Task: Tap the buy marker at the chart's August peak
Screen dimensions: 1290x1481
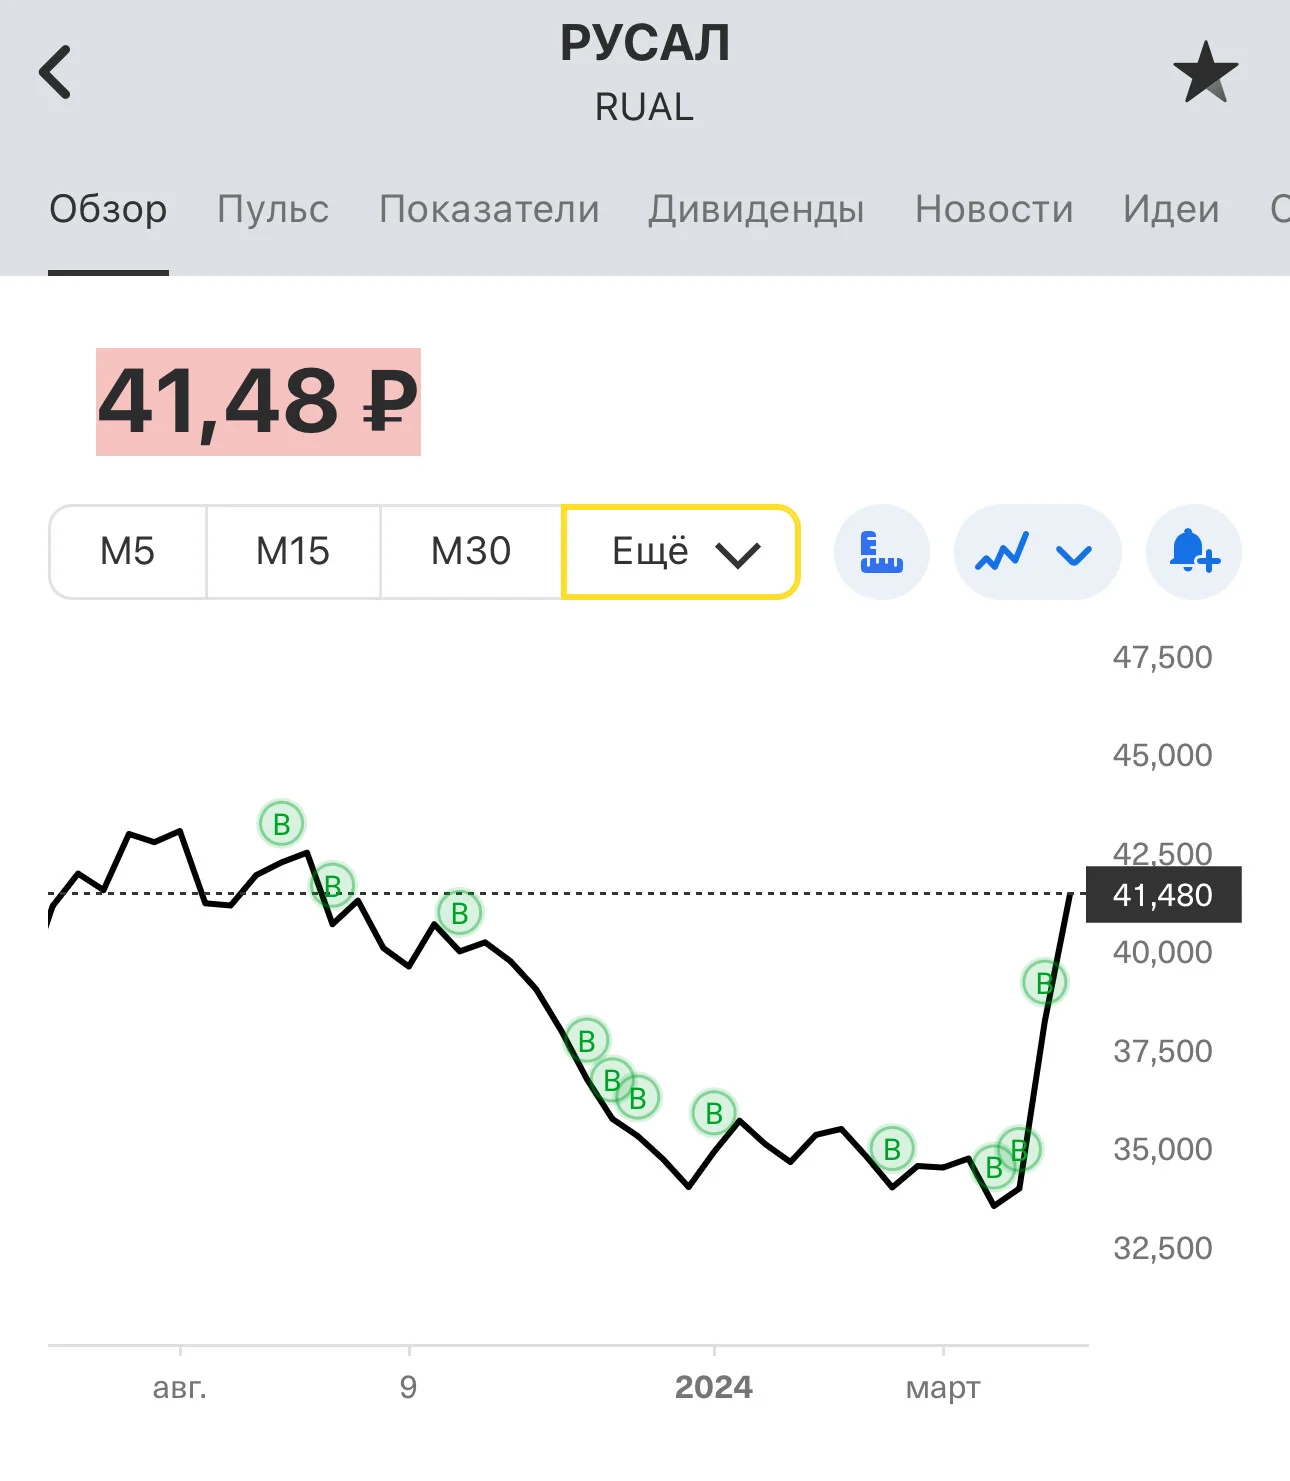Action: [282, 824]
